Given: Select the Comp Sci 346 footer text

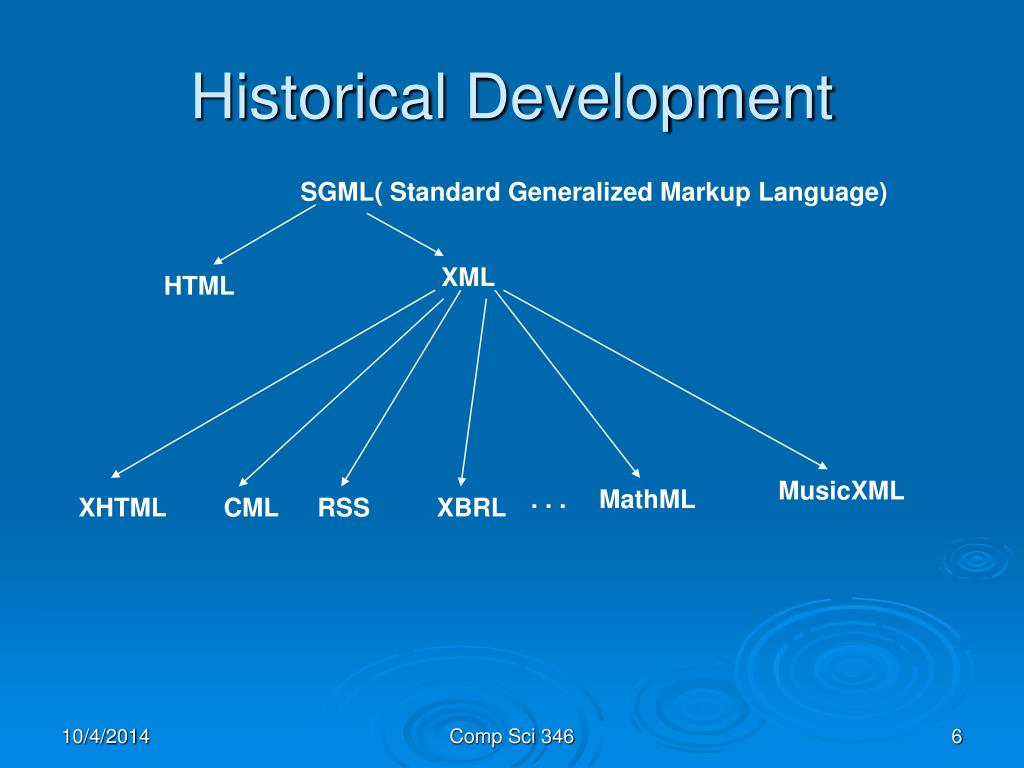Looking at the screenshot, I should click(512, 737).
